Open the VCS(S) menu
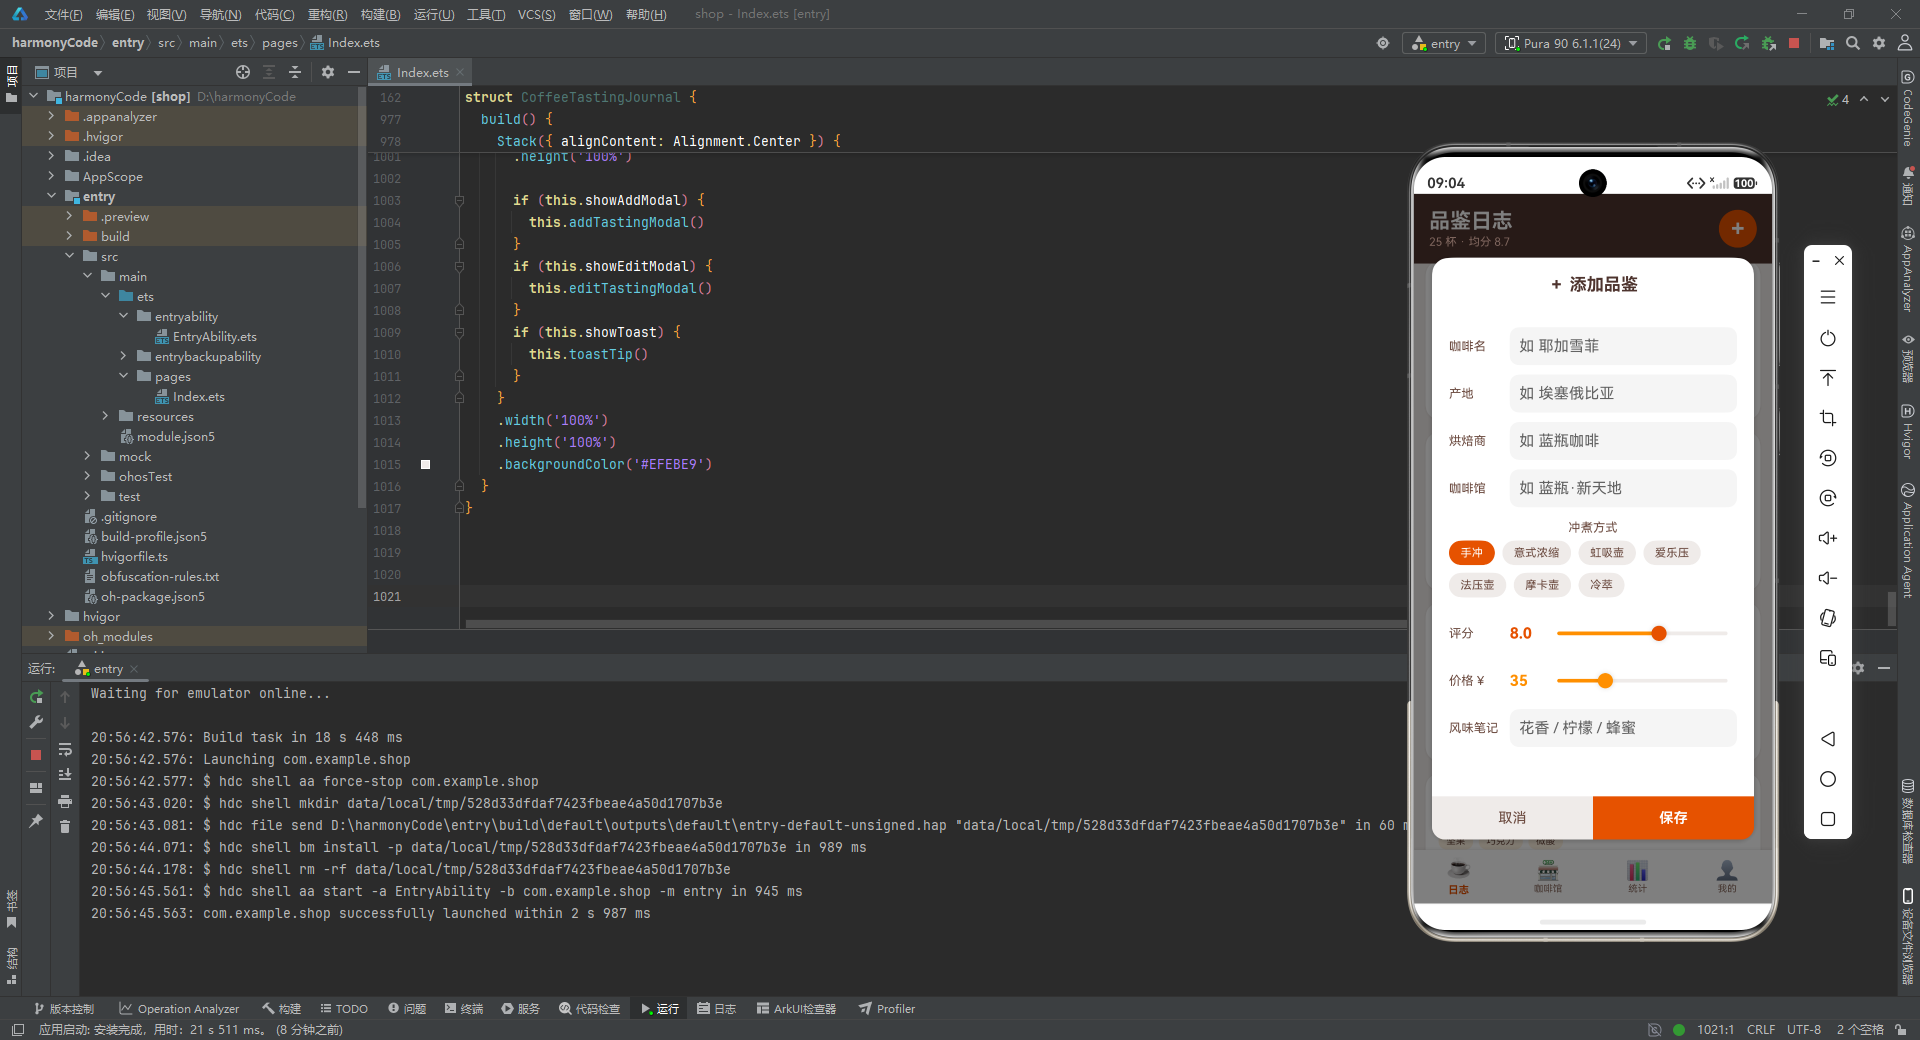This screenshot has height=1040, width=1920. (536, 14)
